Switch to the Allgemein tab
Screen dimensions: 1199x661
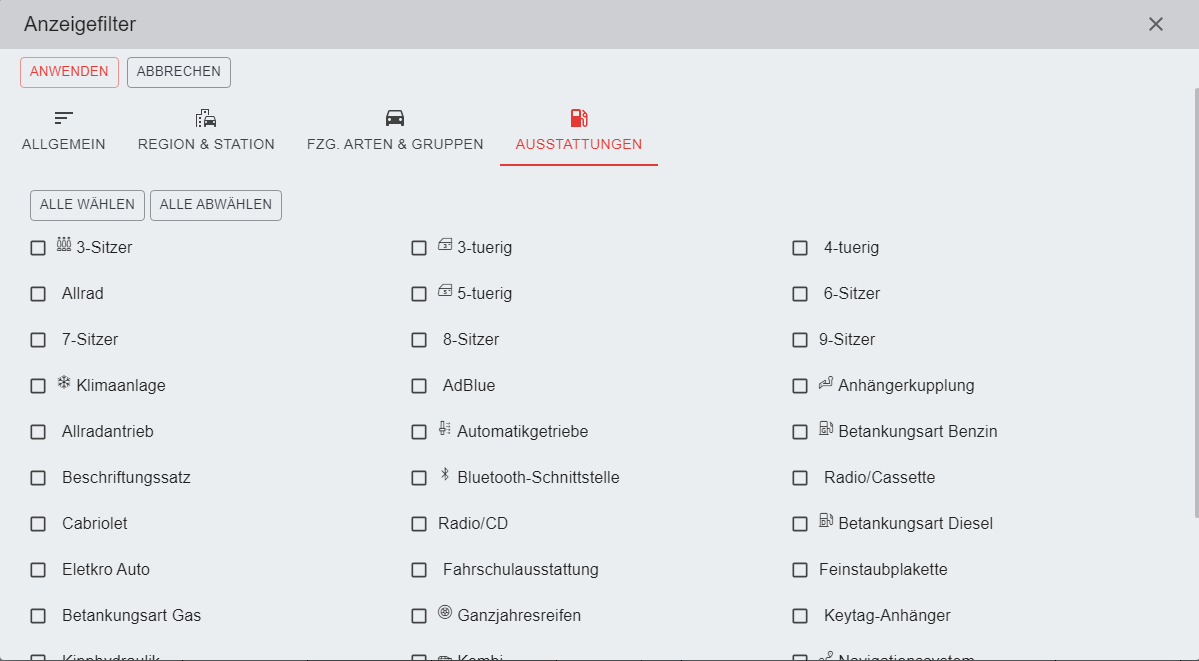pos(64,131)
